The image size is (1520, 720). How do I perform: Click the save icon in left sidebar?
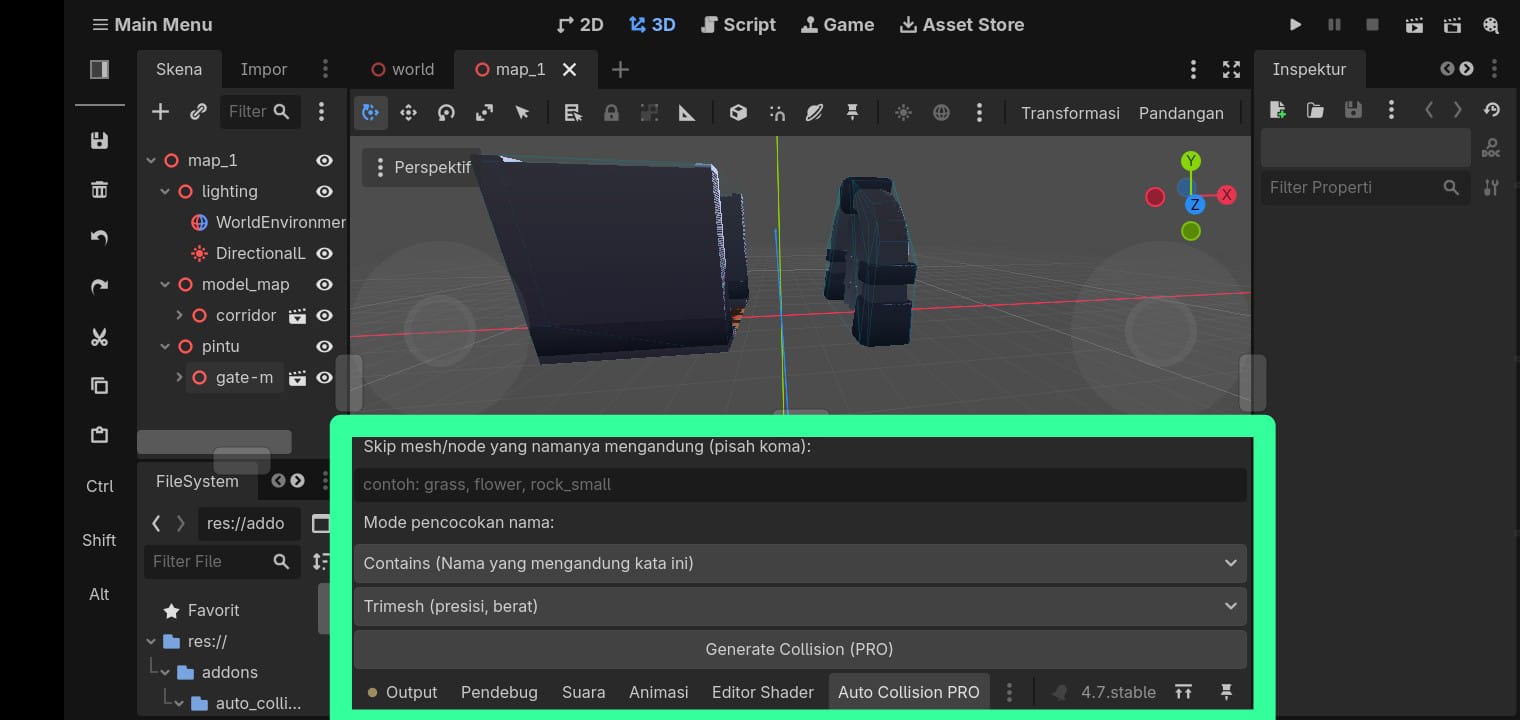tap(99, 141)
